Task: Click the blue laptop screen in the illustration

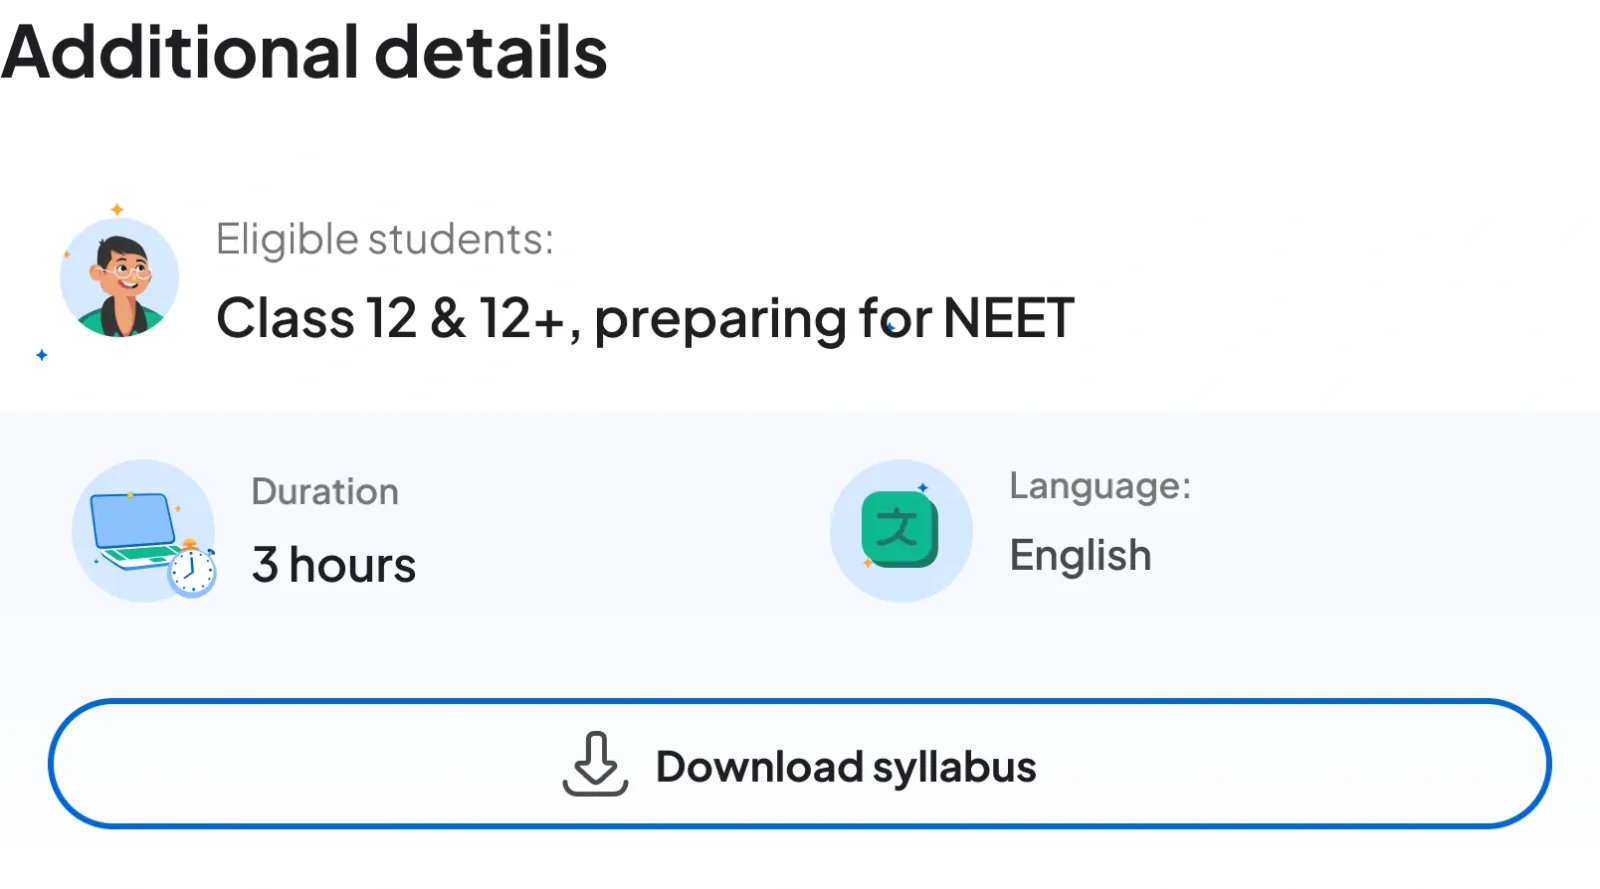Action: pyautogui.click(x=132, y=520)
